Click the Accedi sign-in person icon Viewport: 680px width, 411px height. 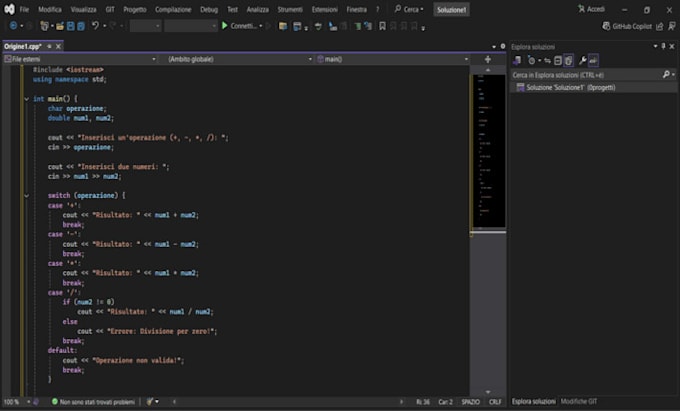(x=581, y=9)
